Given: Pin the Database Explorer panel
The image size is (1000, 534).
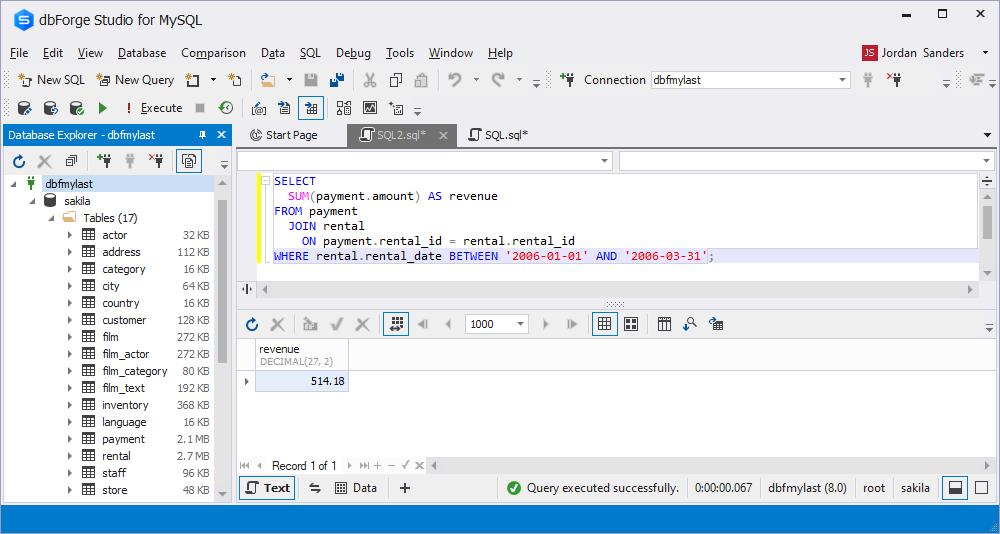Looking at the screenshot, I should coord(203,135).
